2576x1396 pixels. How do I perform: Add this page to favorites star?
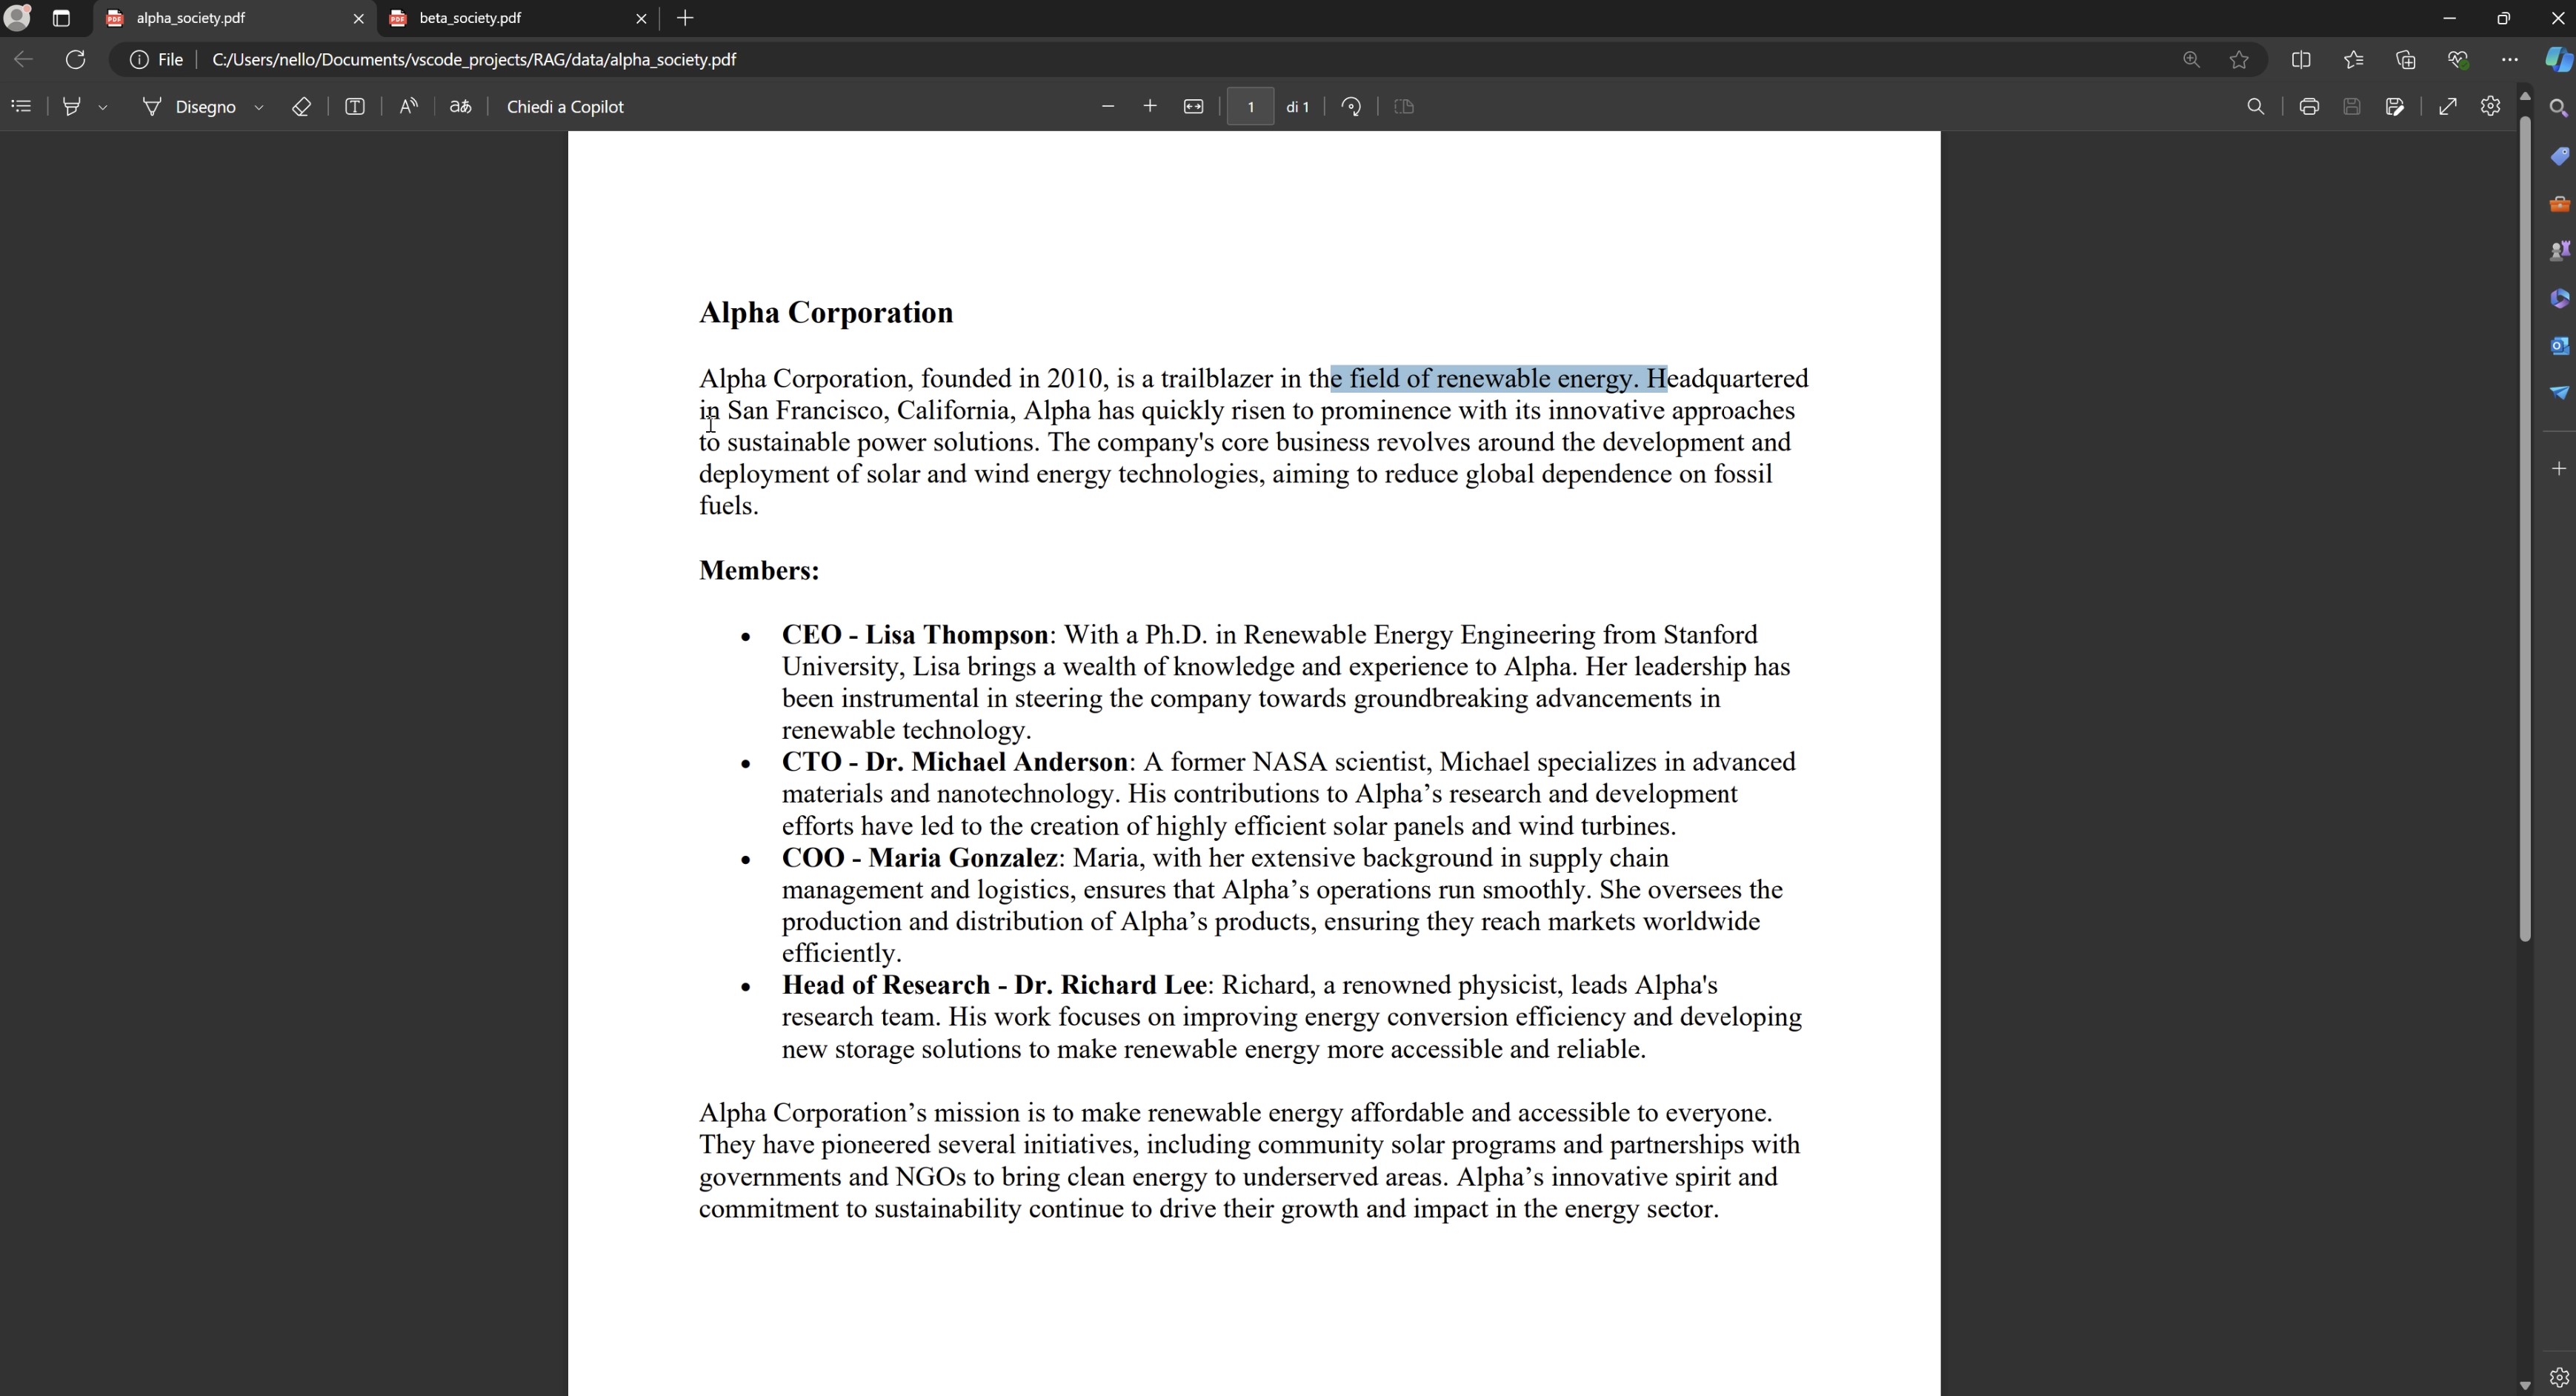click(x=2239, y=59)
